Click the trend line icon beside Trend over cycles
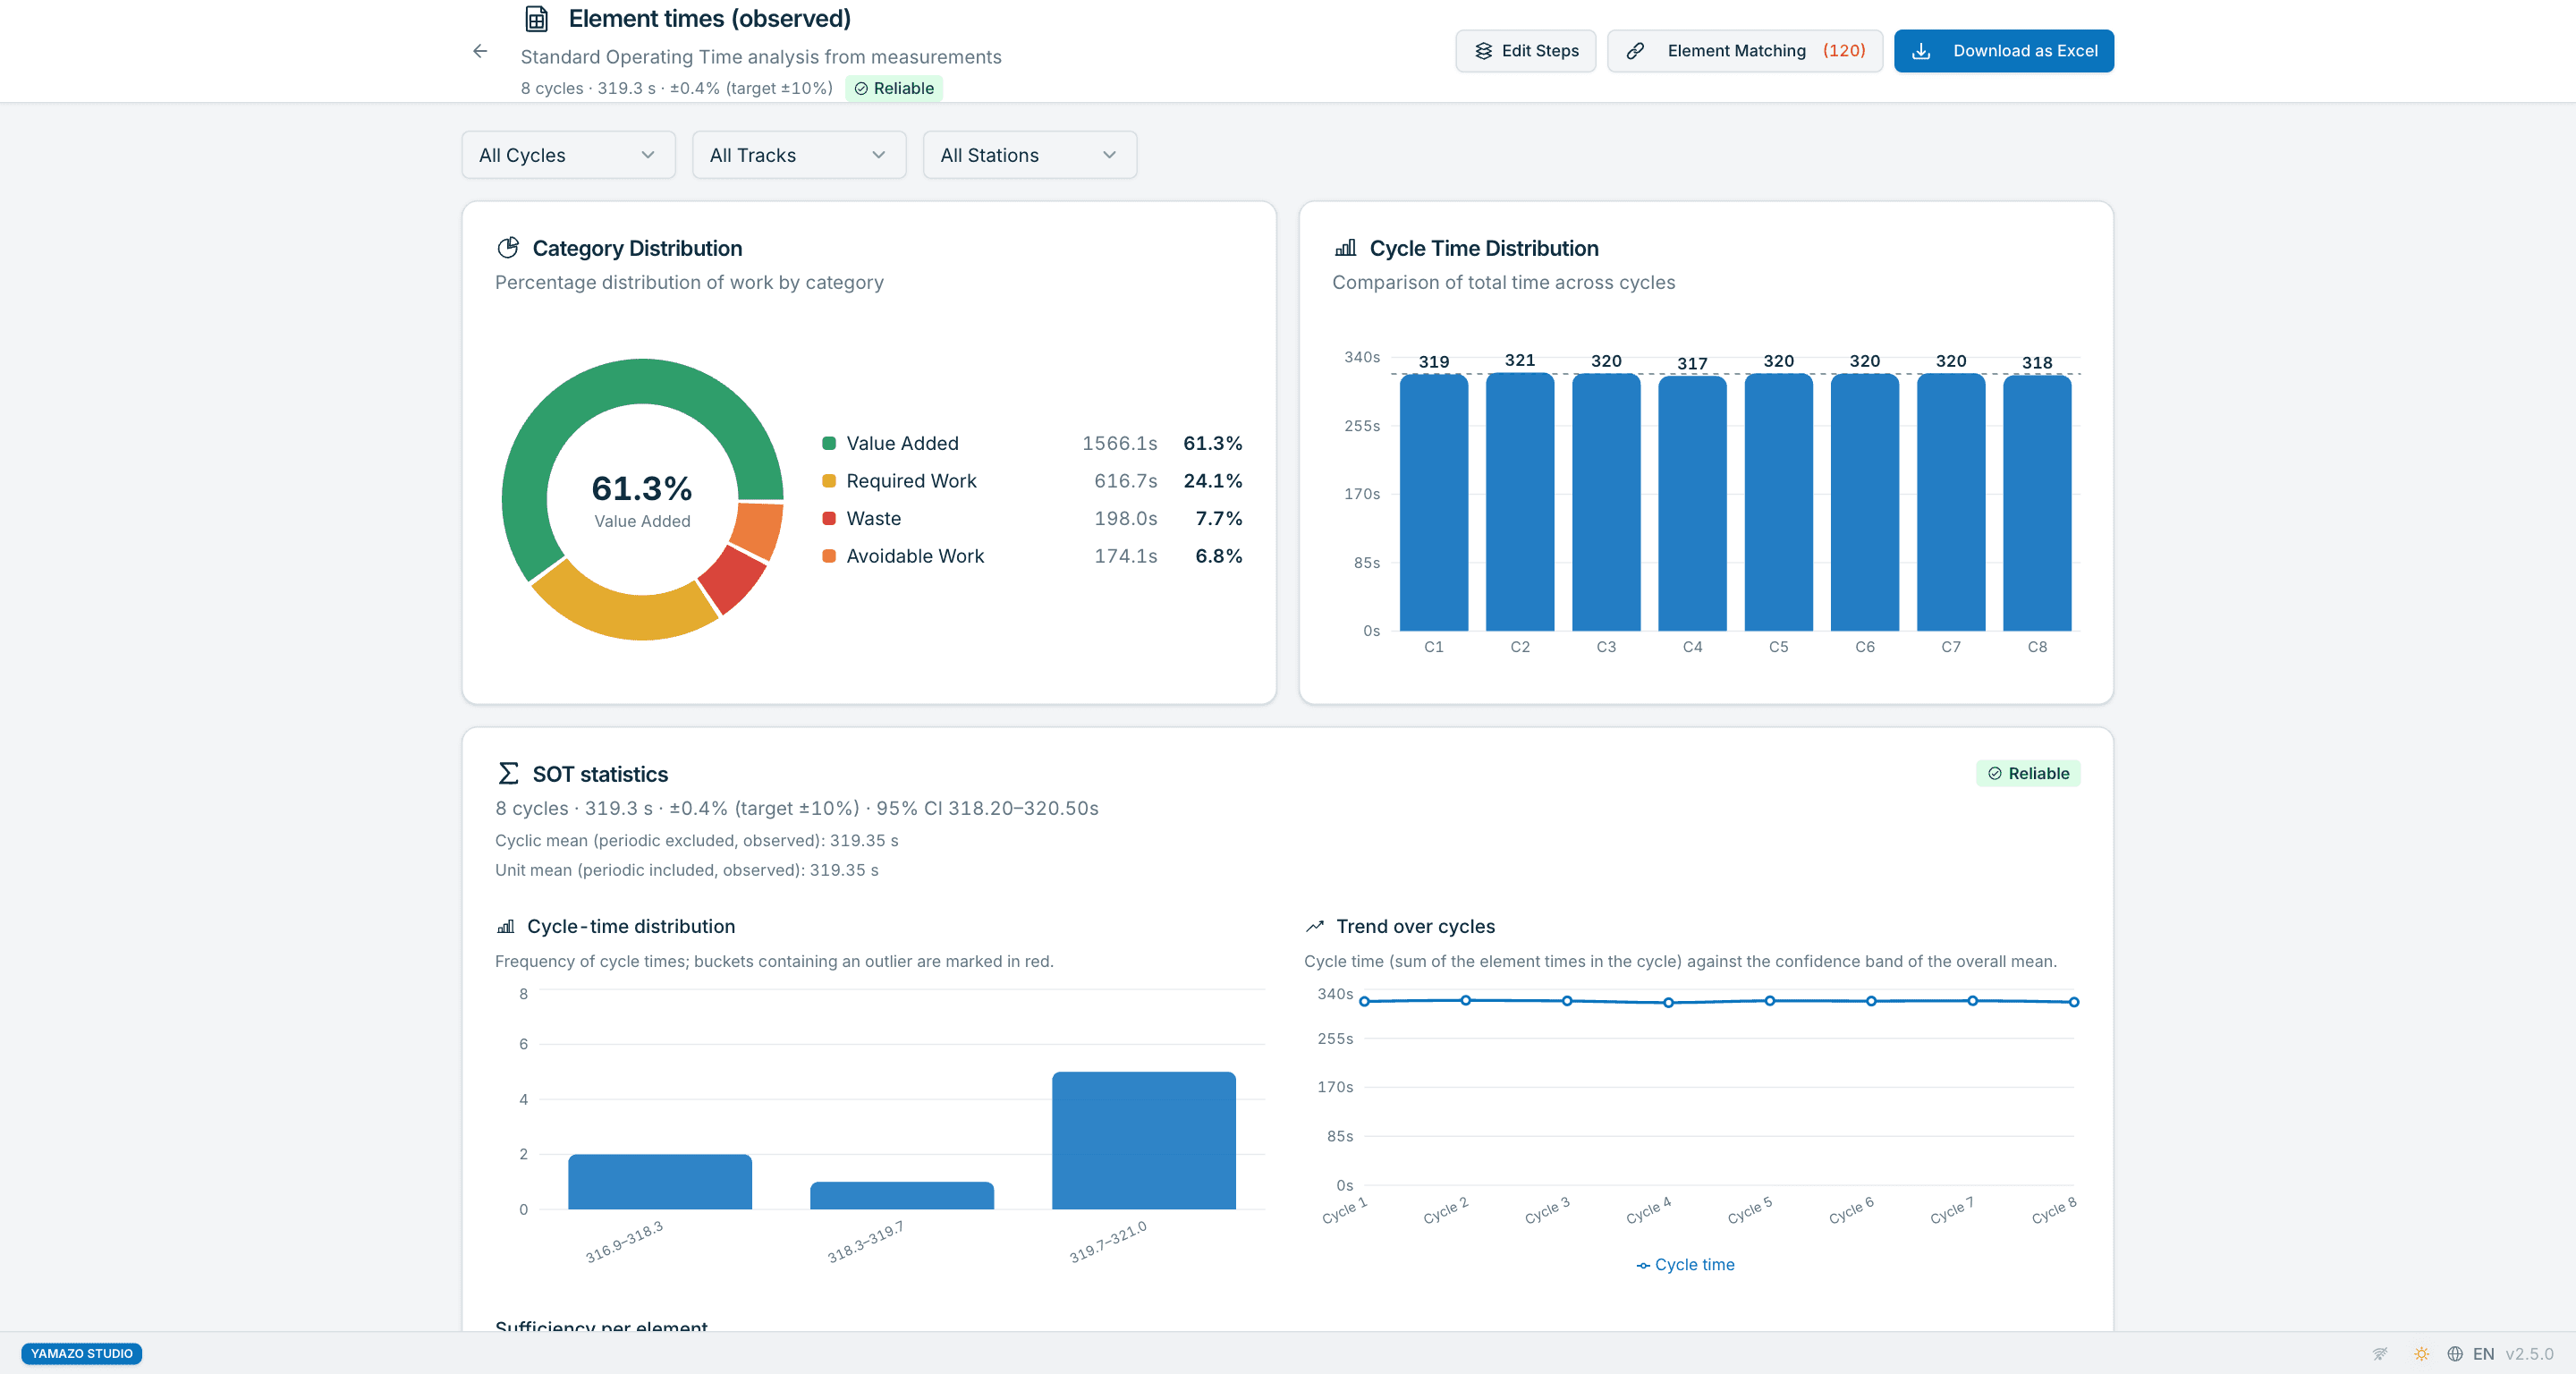The height and width of the screenshot is (1374, 2576). coord(1314,927)
